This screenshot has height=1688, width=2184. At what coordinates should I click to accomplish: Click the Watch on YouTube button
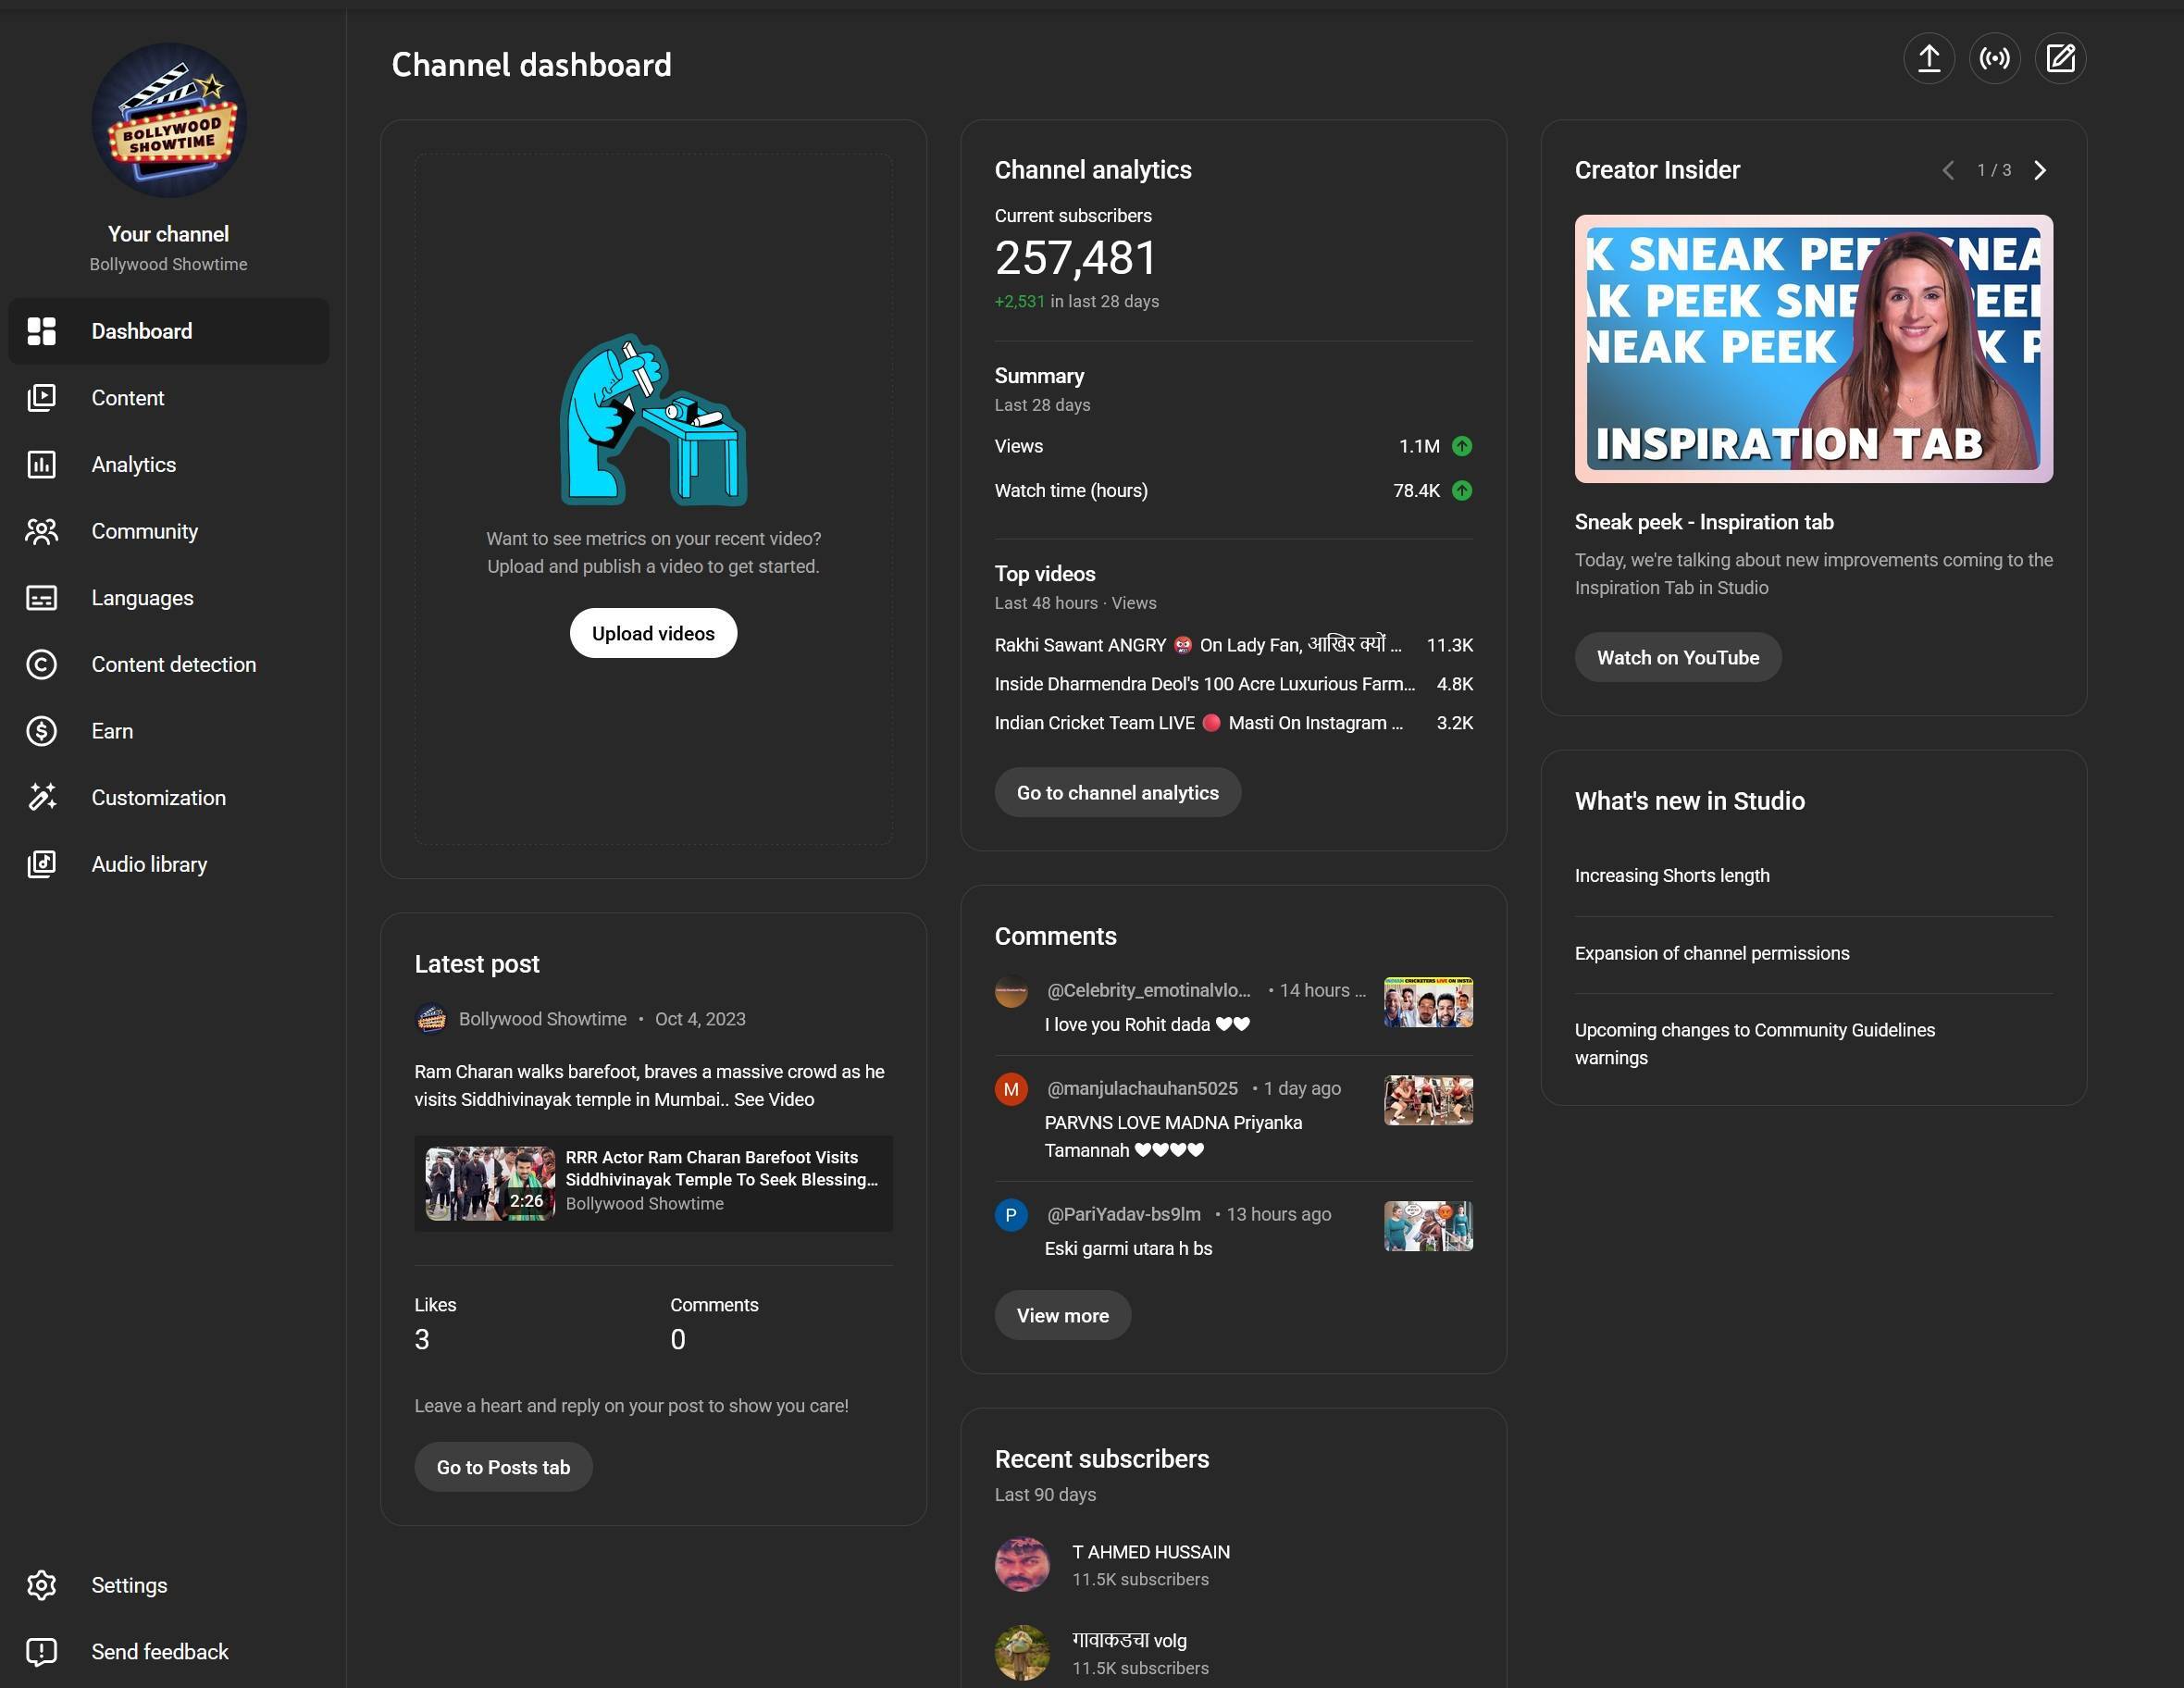click(1677, 657)
